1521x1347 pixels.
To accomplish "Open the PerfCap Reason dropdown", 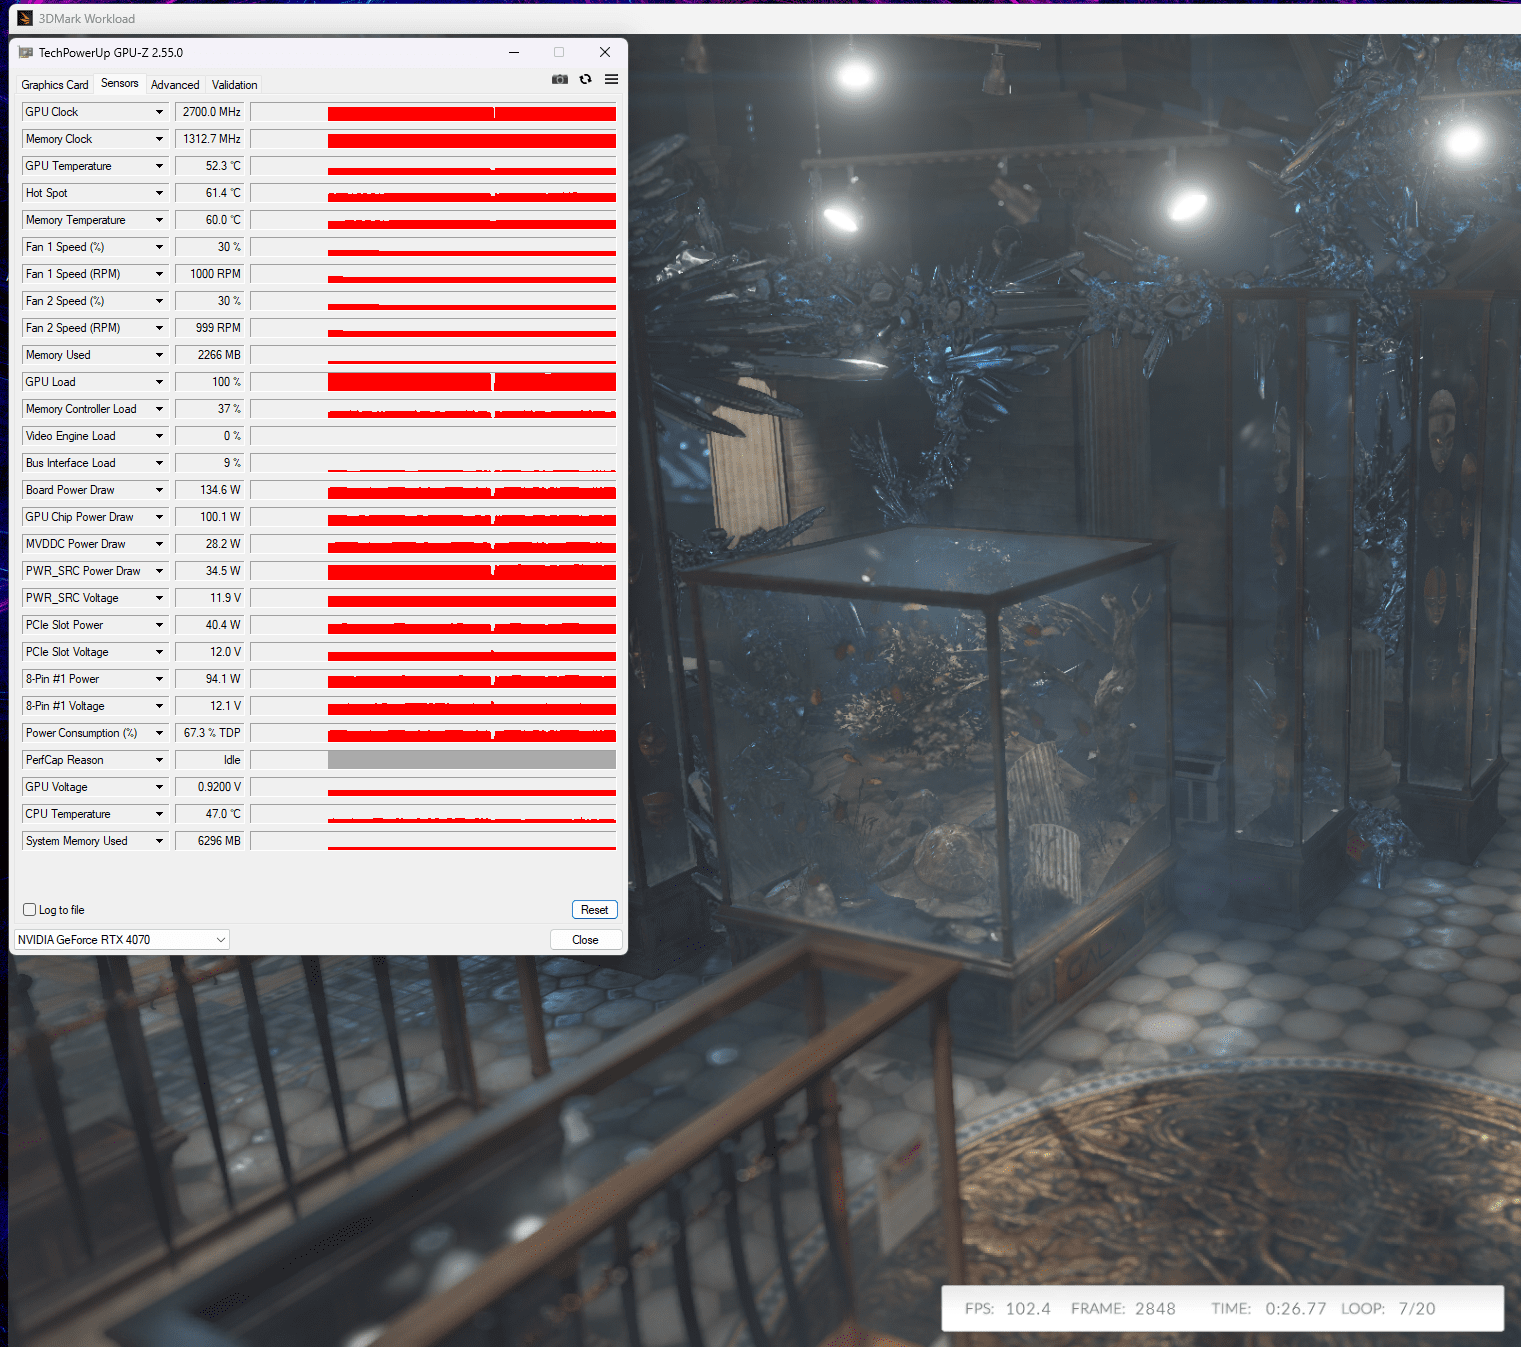I will click(x=159, y=760).
